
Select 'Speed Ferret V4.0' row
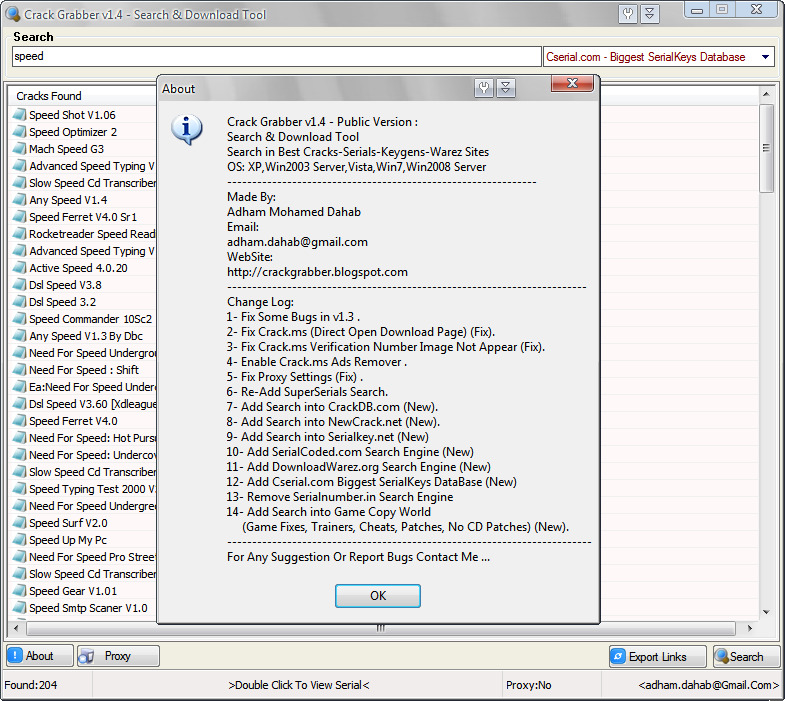[x=74, y=422]
